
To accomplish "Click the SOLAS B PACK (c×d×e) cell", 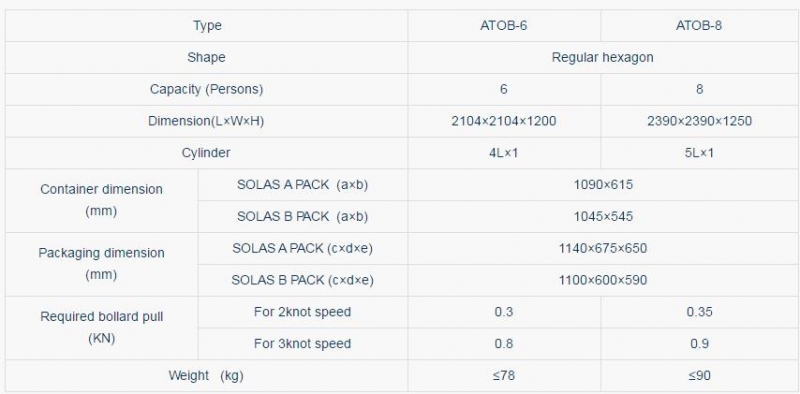I will [x=303, y=280].
